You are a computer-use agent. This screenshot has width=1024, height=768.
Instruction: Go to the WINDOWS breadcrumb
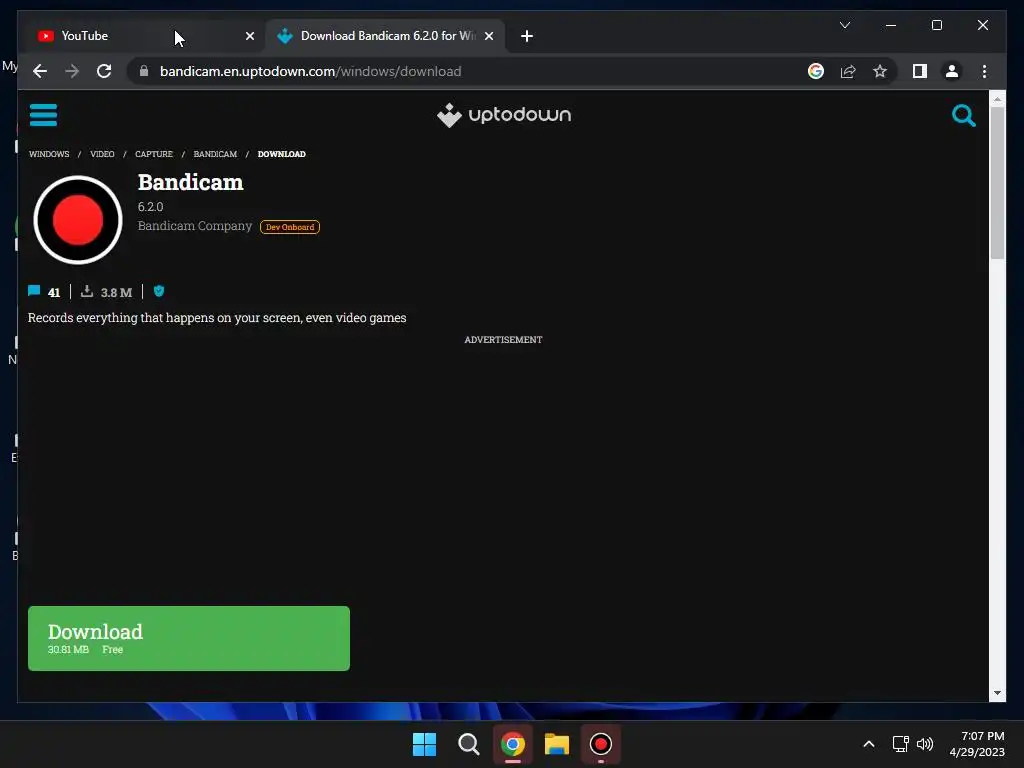tap(49, 154)
